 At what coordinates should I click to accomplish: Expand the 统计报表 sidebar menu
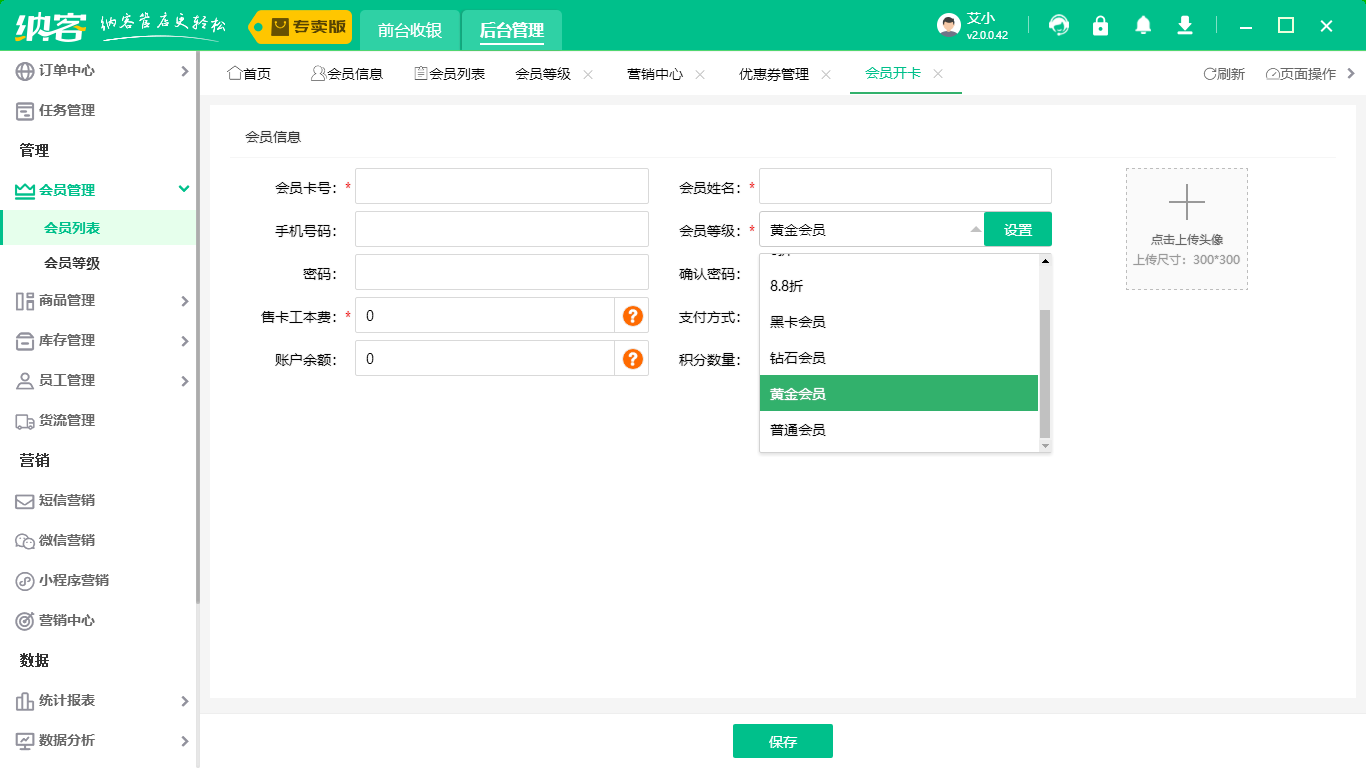click(x=184, y=701)
